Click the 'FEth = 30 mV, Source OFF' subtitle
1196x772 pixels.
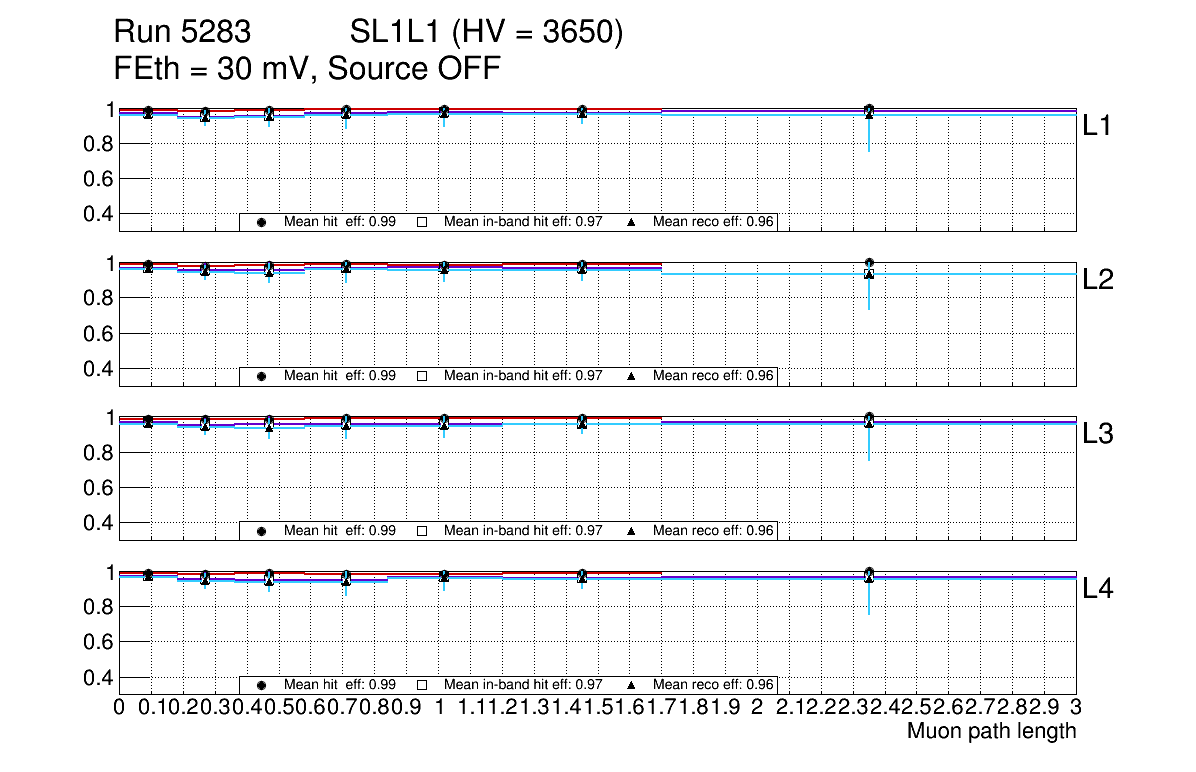tap(307, 69)
